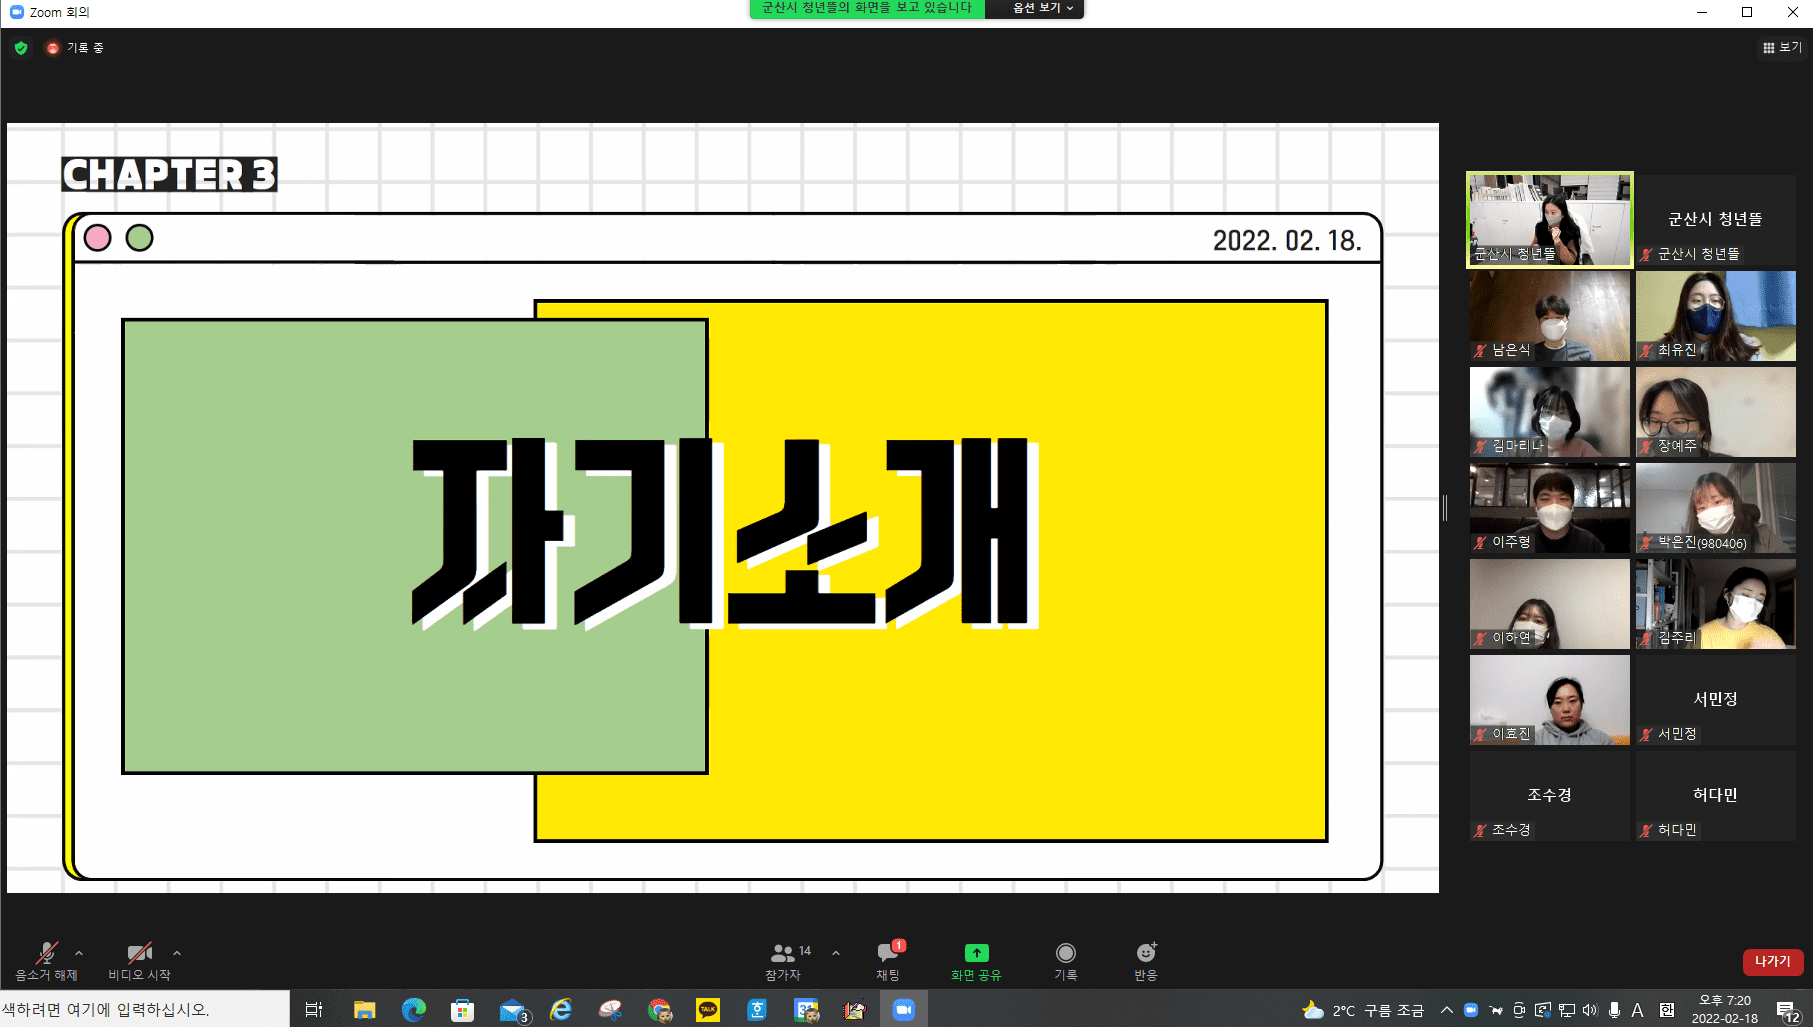Open the 채팅 chat panel
This screenshot has width=1813, height=1027.
[x=888, y=961]
